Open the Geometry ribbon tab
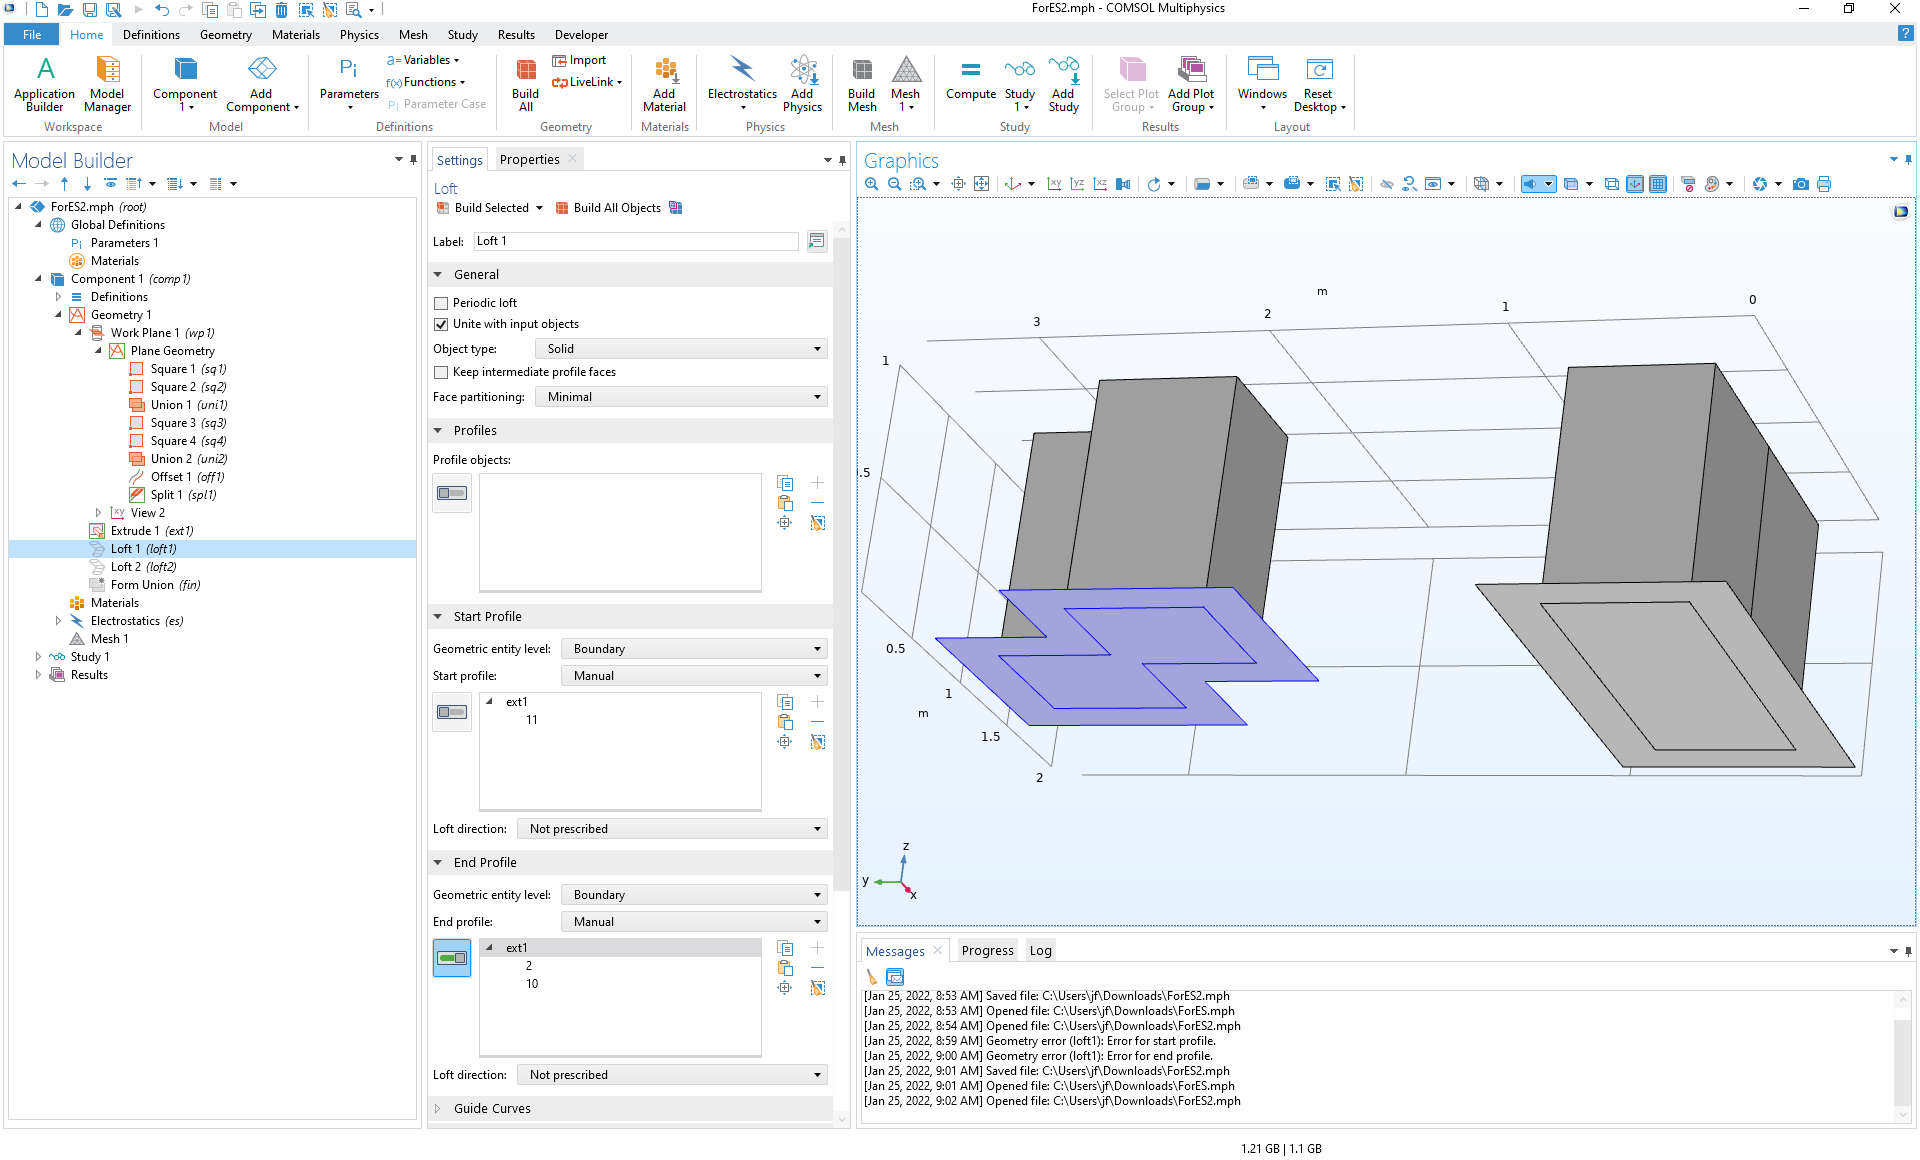Viewport: 1920px width, 1160px height. [x=225, y=35]
